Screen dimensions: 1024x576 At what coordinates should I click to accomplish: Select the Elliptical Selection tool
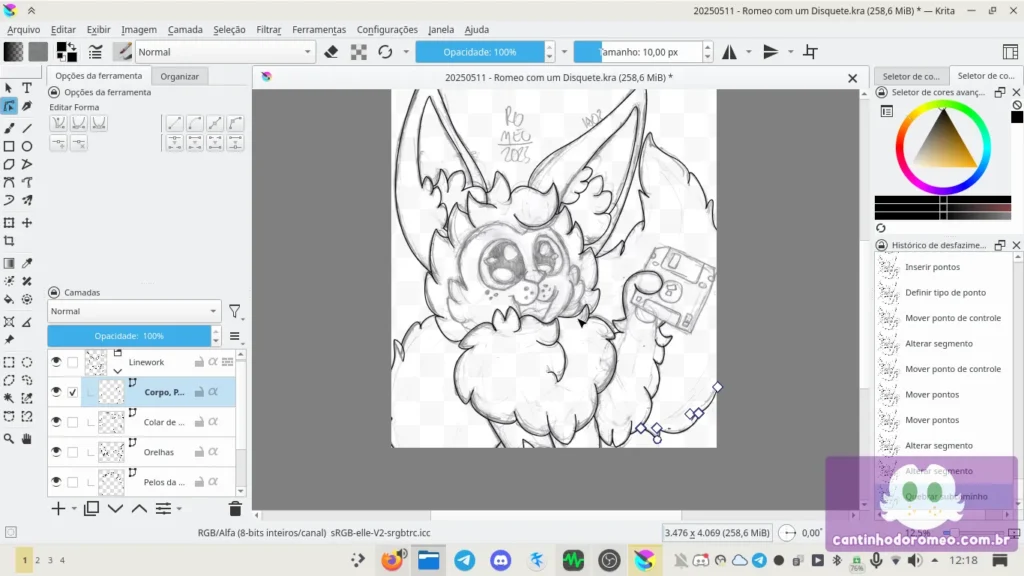click(x=27, y=362)
